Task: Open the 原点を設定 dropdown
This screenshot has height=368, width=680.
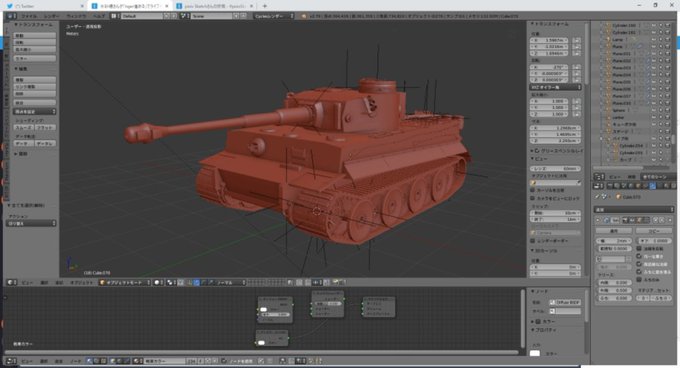Action: pyautogui.click(x=35, y=111)
